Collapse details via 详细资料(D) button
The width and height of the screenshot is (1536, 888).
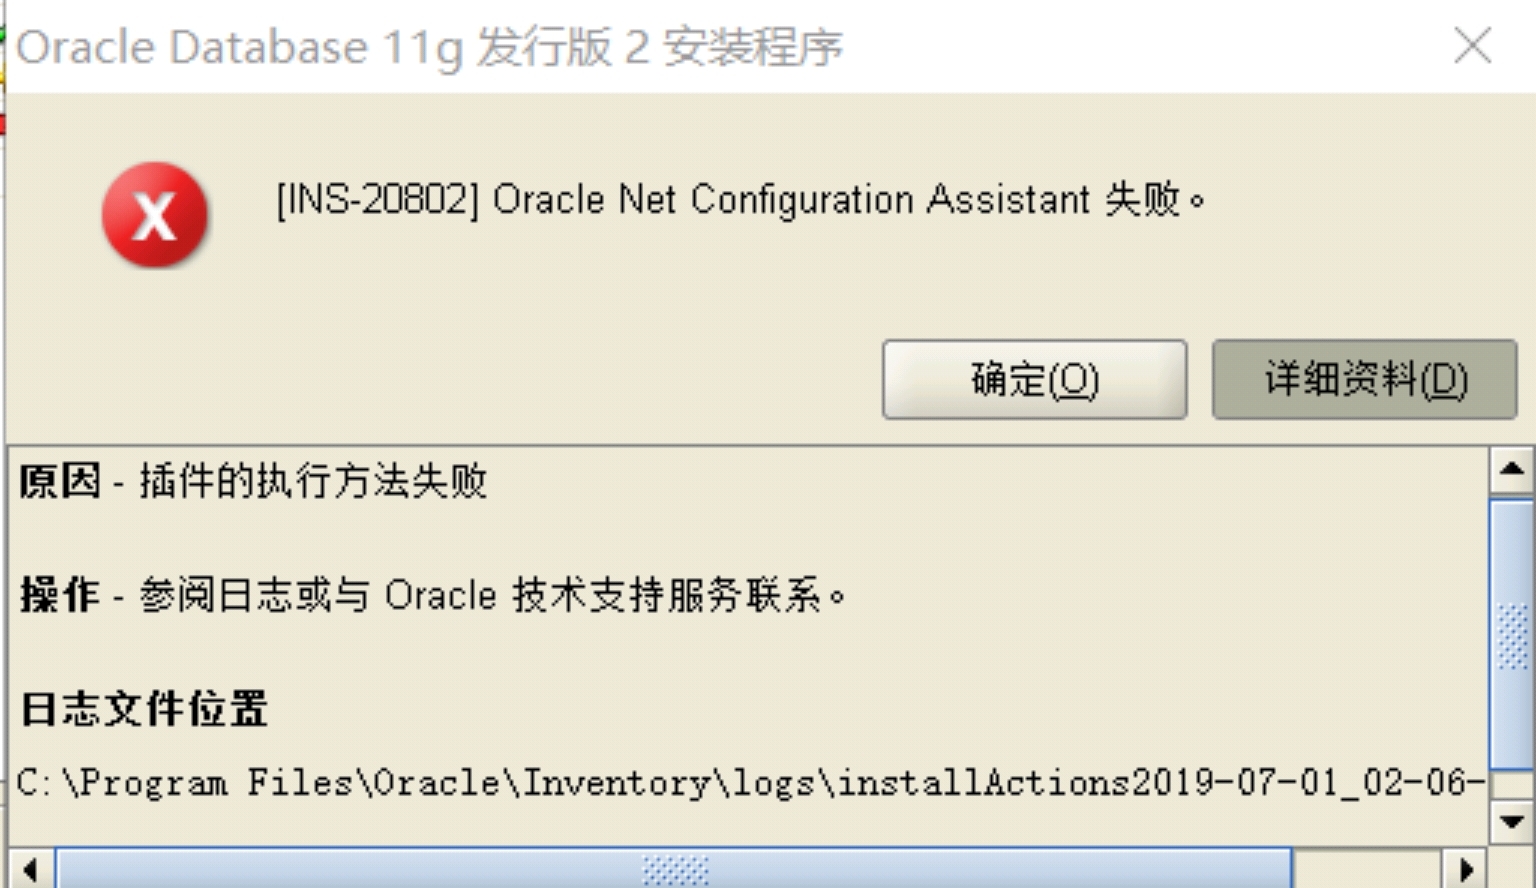tap(1365, 379)
